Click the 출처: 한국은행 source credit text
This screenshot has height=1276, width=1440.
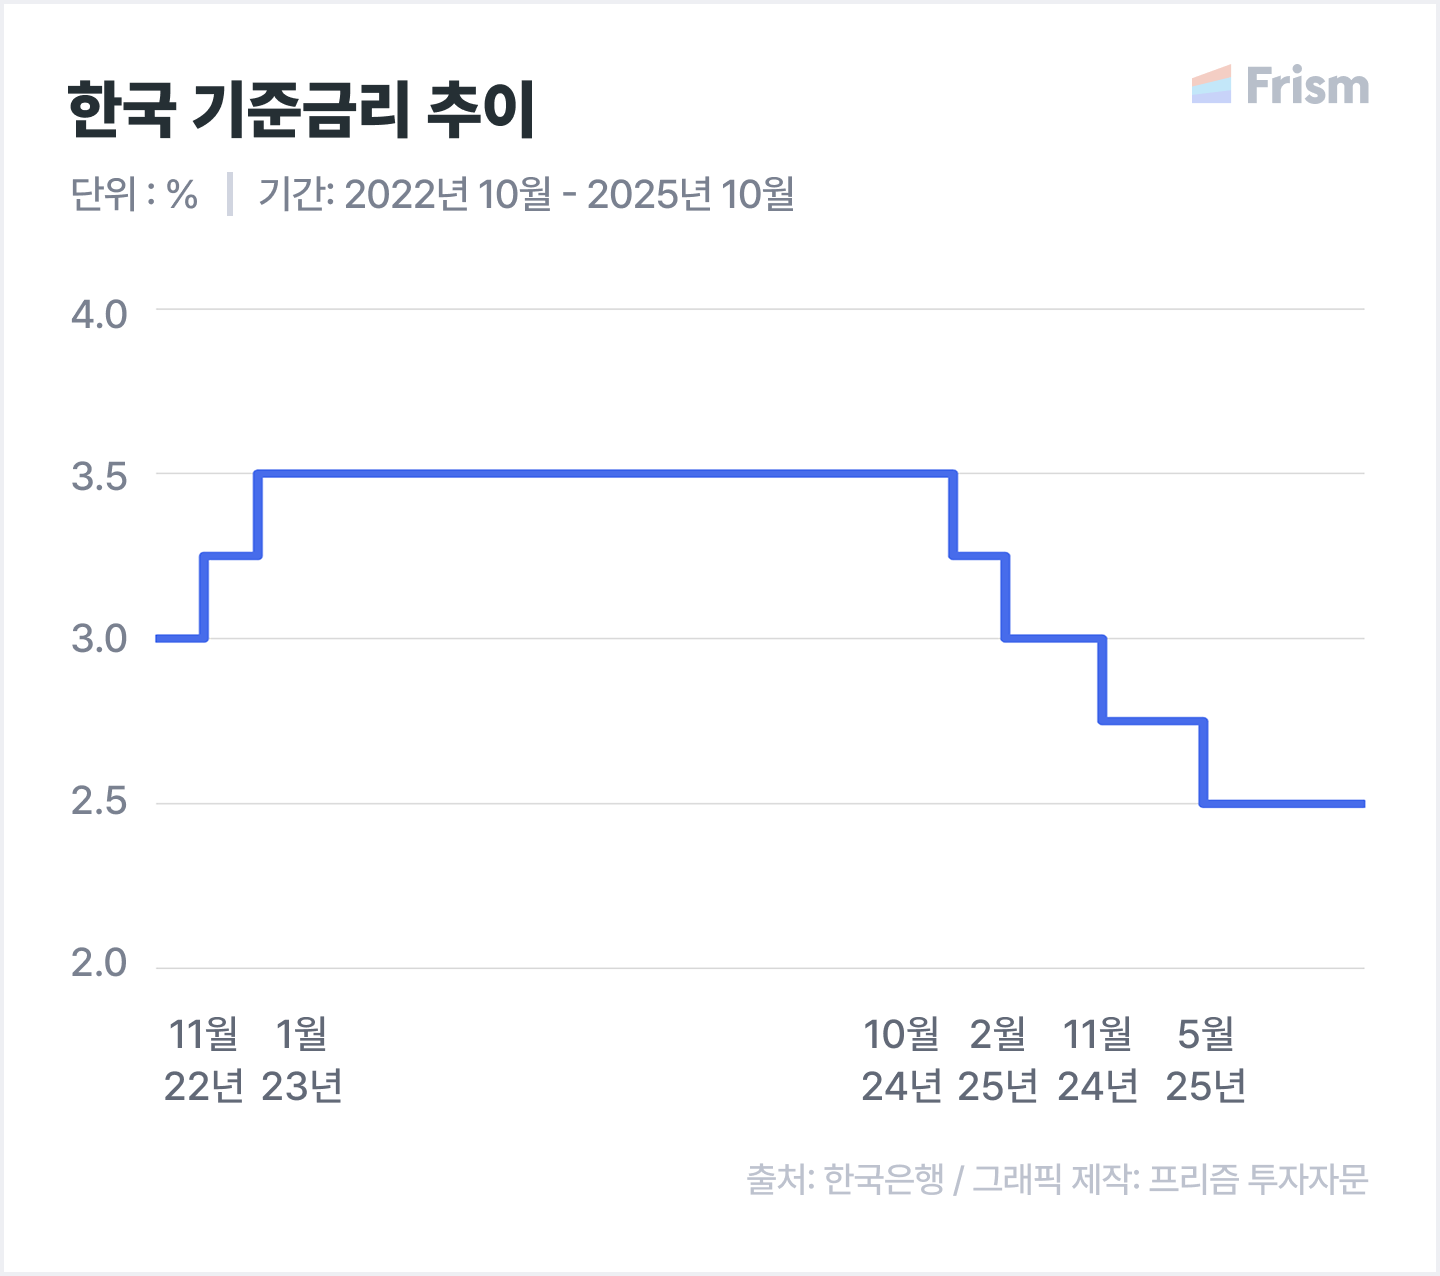pos(845,1179)
